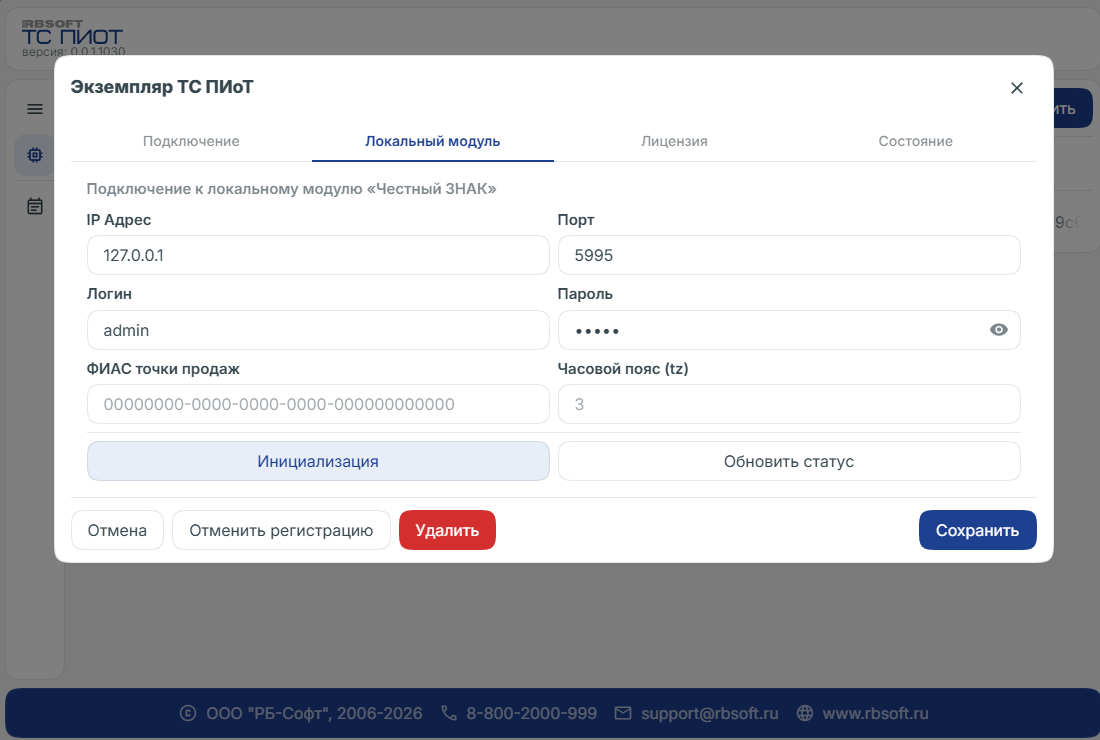This screenshot has width=1100, height=740.
Task: Open the support@rbsoft.ru email link
Action: [709, 713]
